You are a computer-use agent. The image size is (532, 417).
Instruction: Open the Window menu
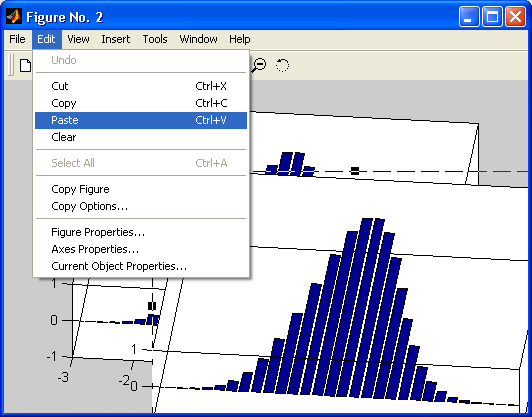(198, 39)
